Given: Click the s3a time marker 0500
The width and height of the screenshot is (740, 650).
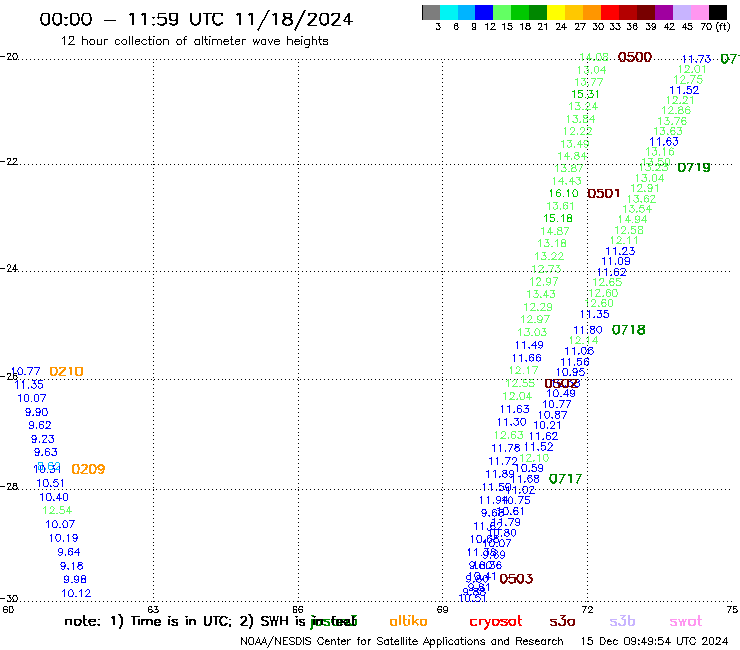Looking at the screenshot, I should (x=635, y=58).
